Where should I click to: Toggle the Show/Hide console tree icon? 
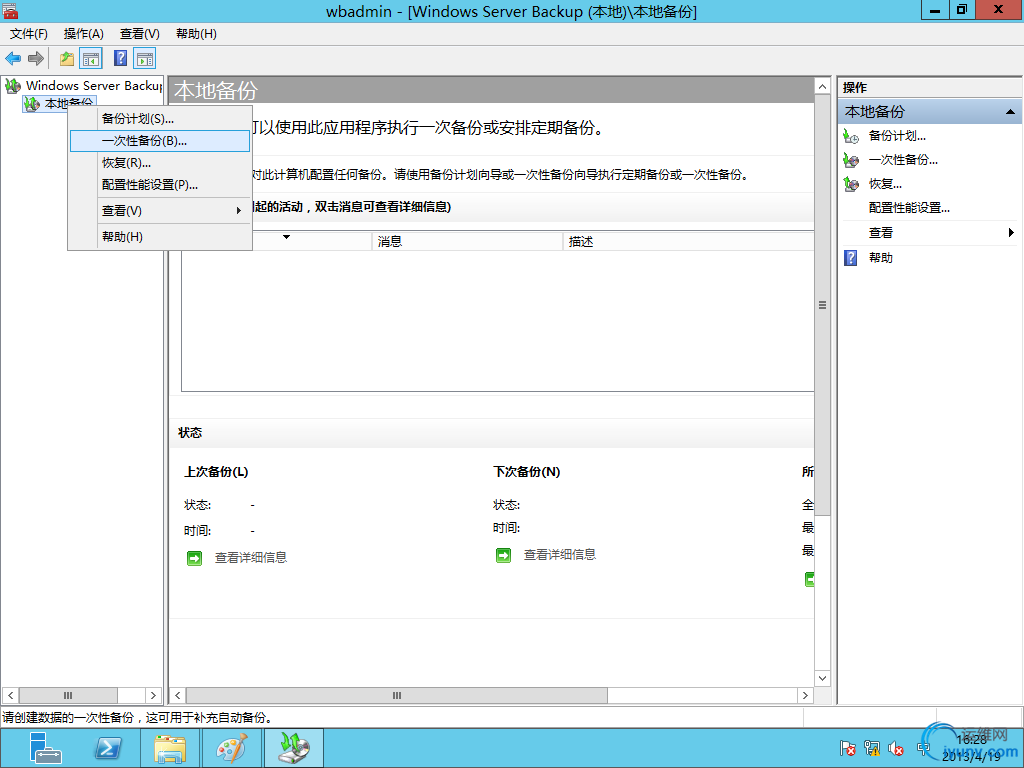click(x=91, y=59)
